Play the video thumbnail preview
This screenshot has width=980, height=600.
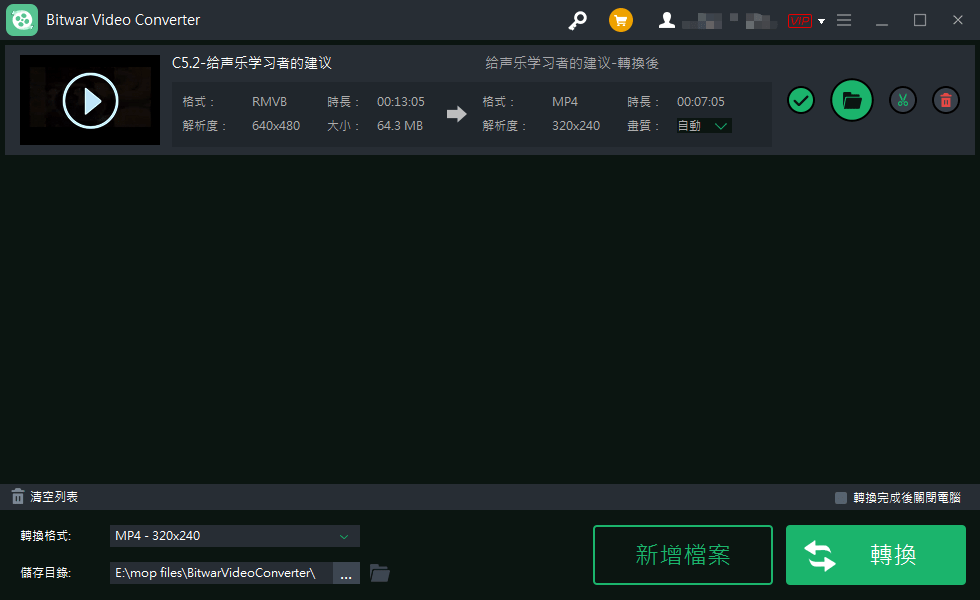90,100
